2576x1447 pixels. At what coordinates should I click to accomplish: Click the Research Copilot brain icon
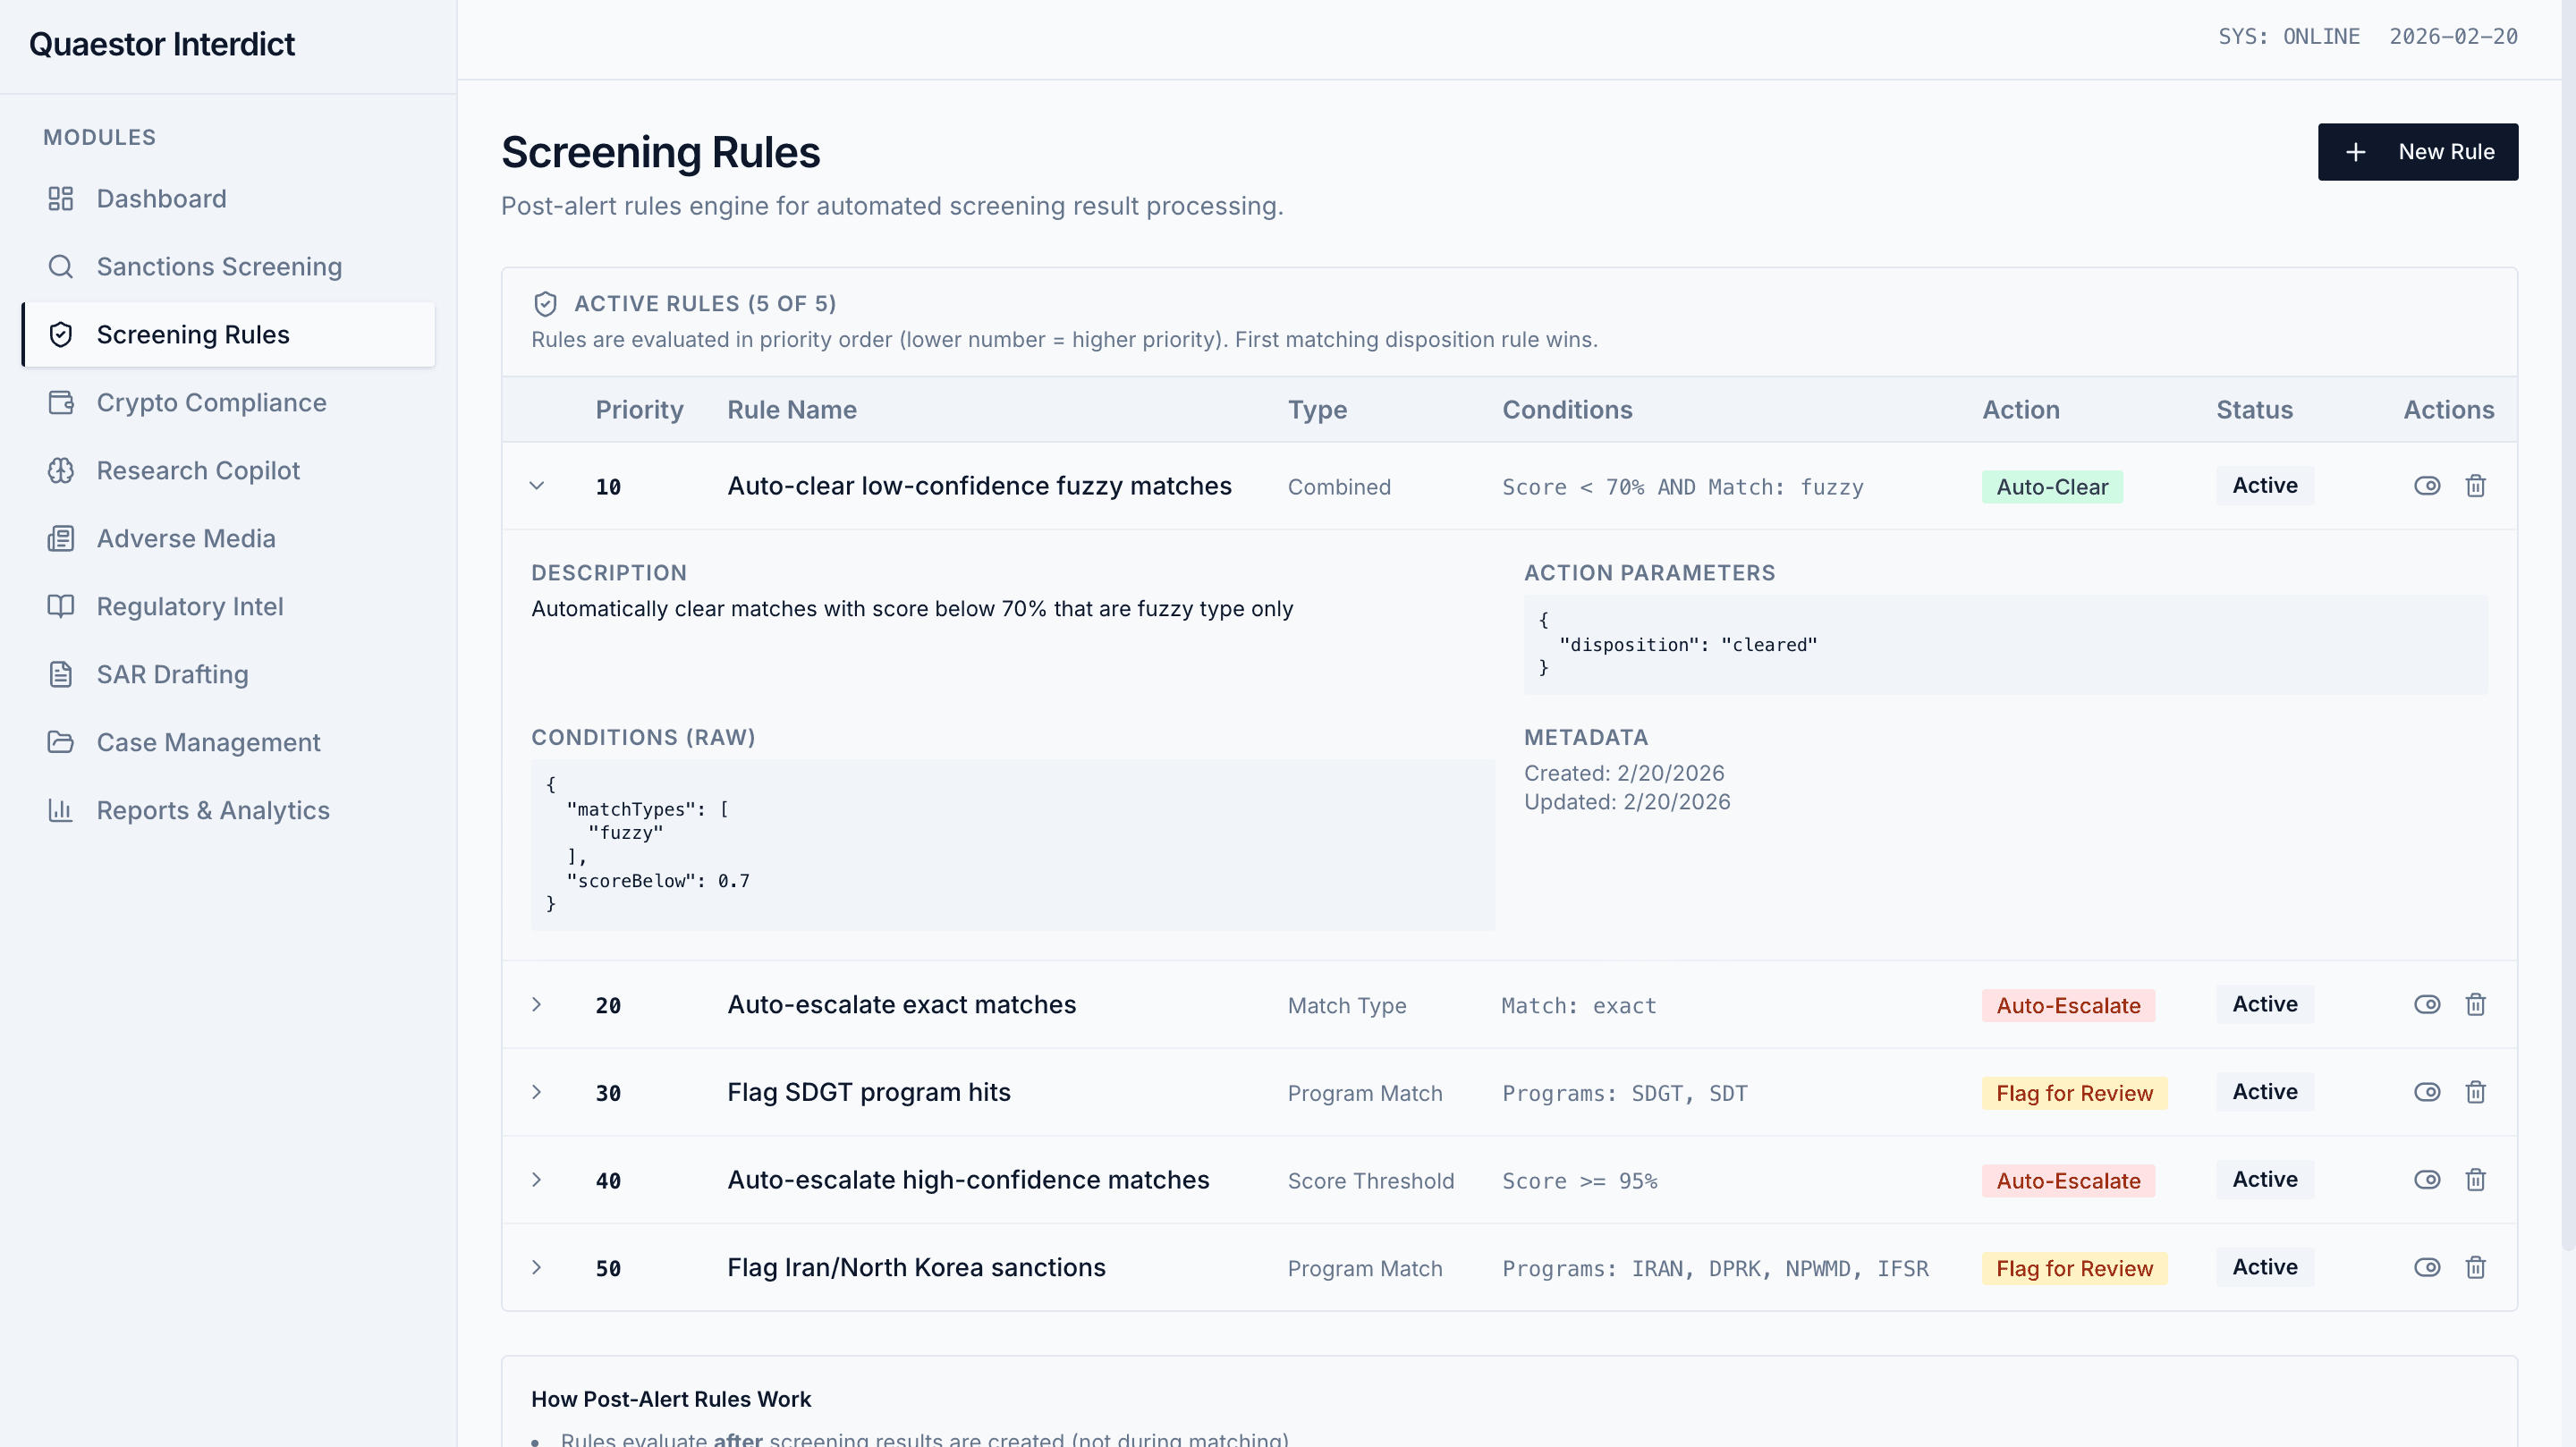[60, 470]
